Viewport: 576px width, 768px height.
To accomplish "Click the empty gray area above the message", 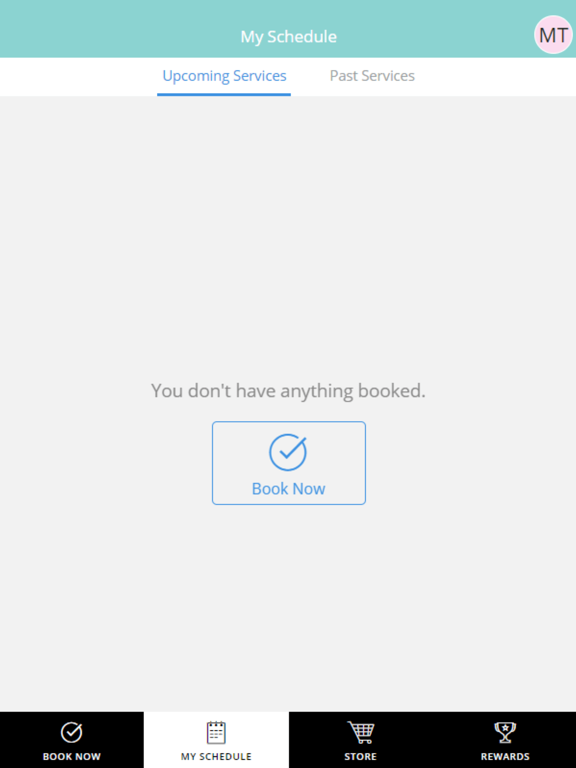I will click(288, 235).
